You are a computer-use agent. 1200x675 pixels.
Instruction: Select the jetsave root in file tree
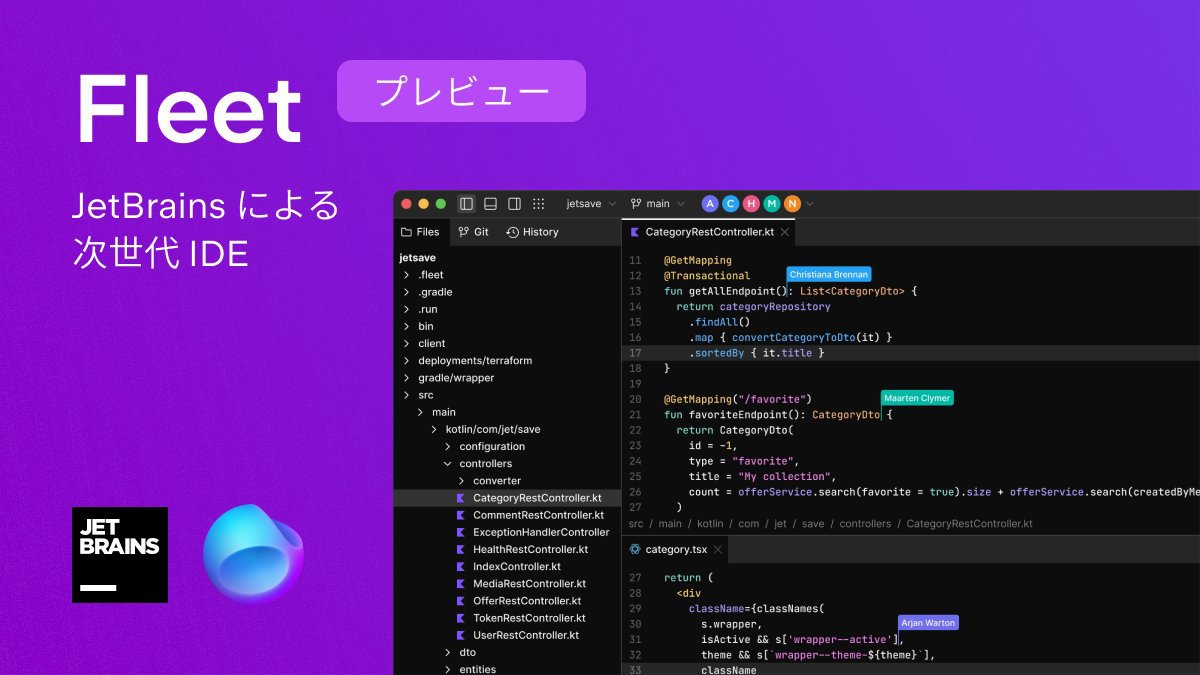pos(417,257)
